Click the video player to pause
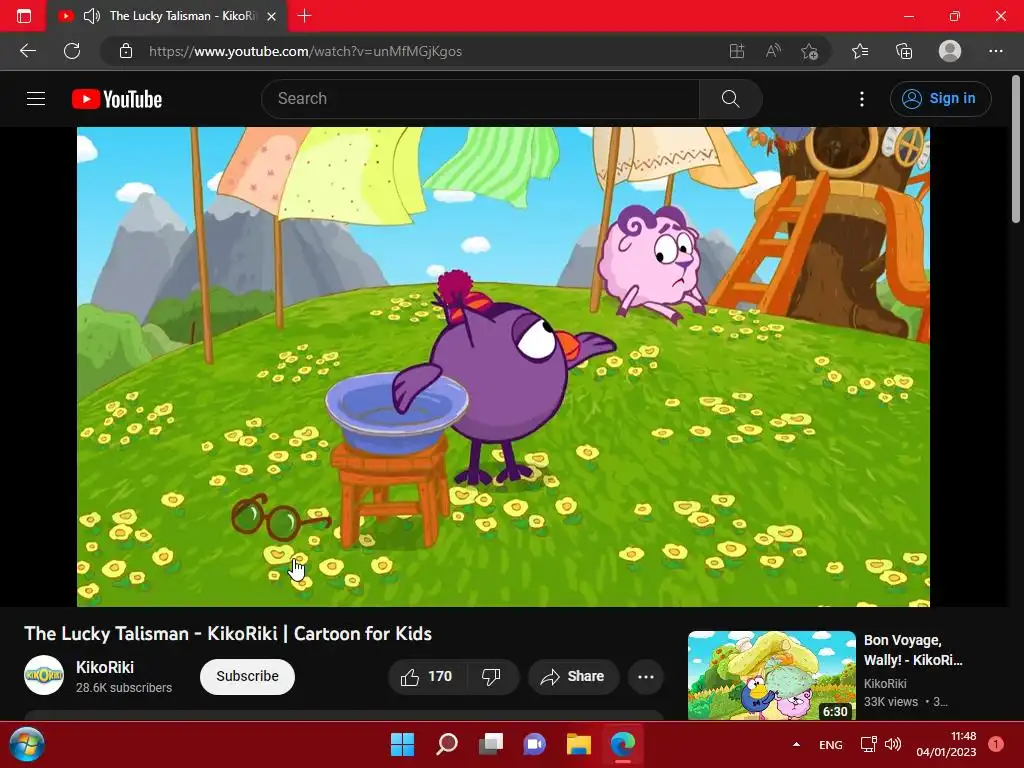Screen dimensions: 1024x768 (x=503, y=366)
